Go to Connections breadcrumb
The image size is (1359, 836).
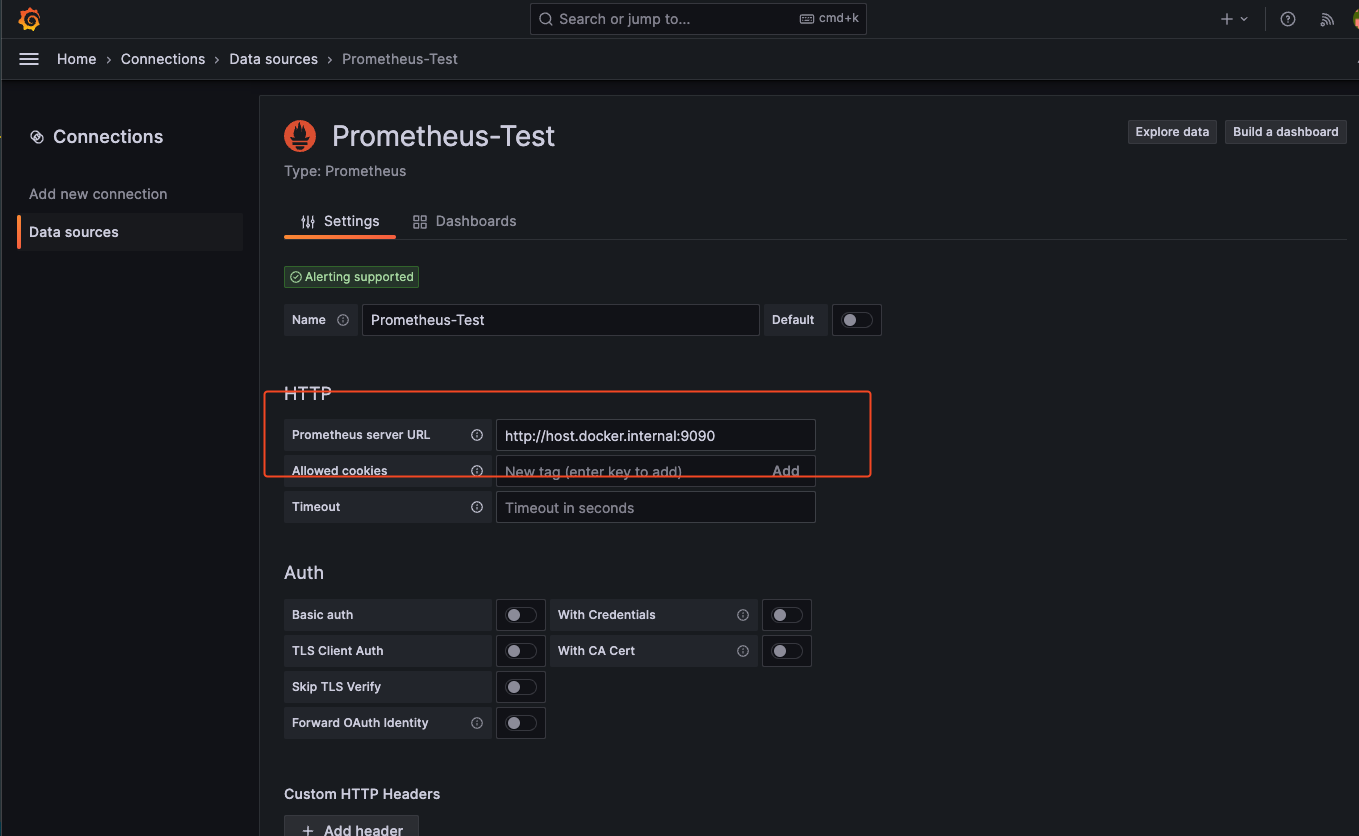click(x=163, y=59)
